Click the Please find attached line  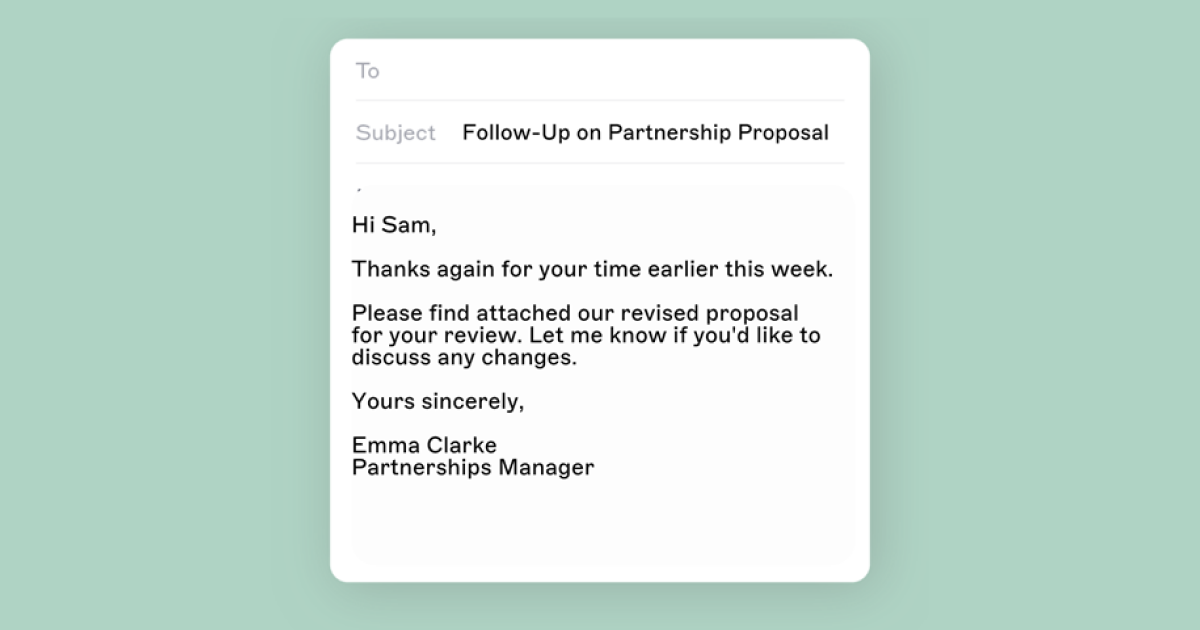tap(575, 313)
